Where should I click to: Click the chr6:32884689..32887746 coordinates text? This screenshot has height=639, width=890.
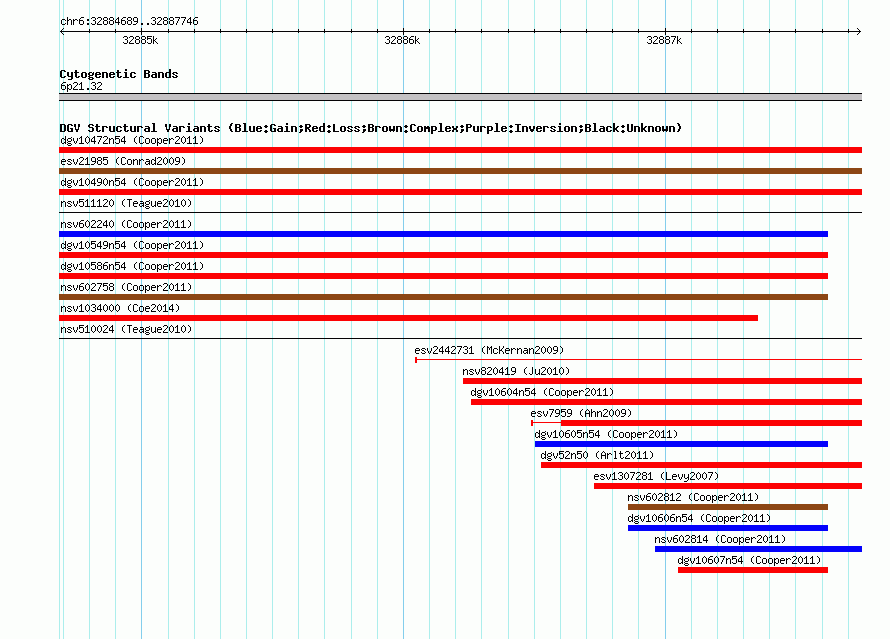[x=129, y=21]
